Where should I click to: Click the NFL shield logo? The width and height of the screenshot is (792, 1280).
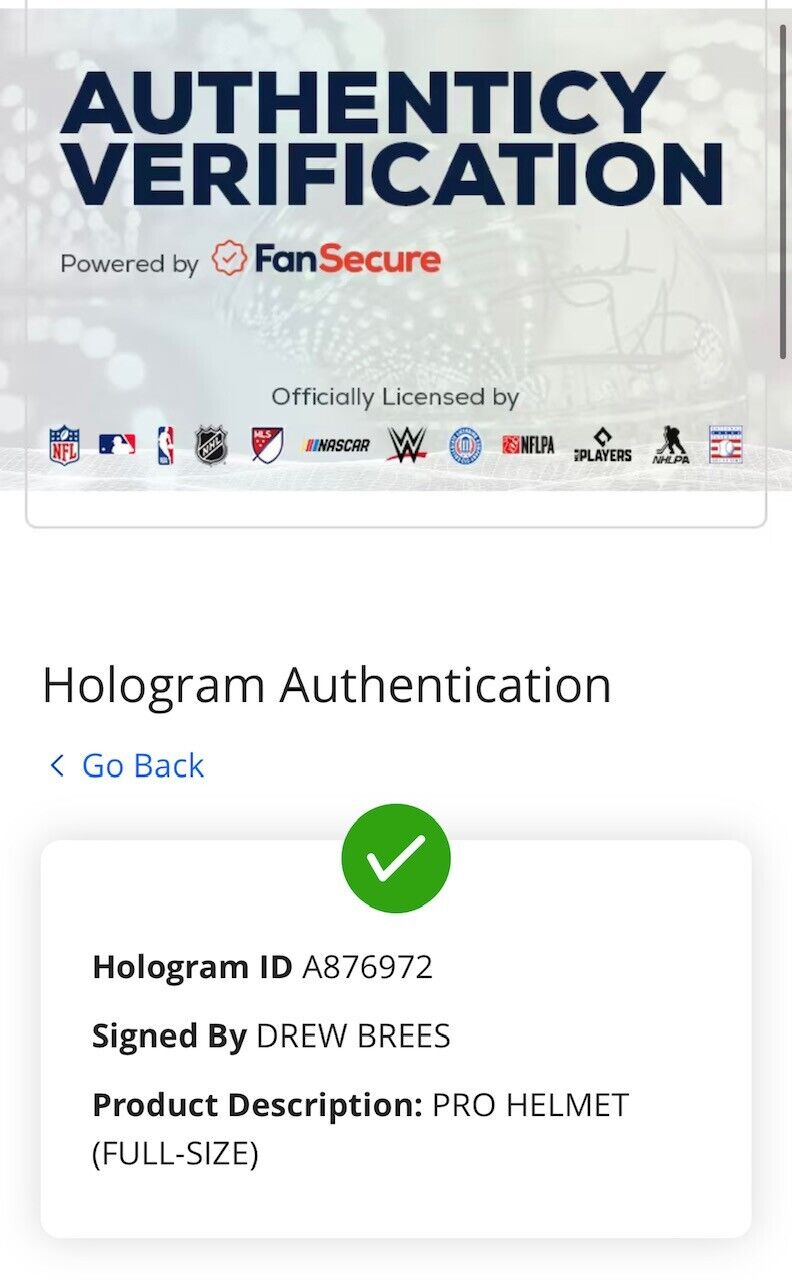(65, 445)
